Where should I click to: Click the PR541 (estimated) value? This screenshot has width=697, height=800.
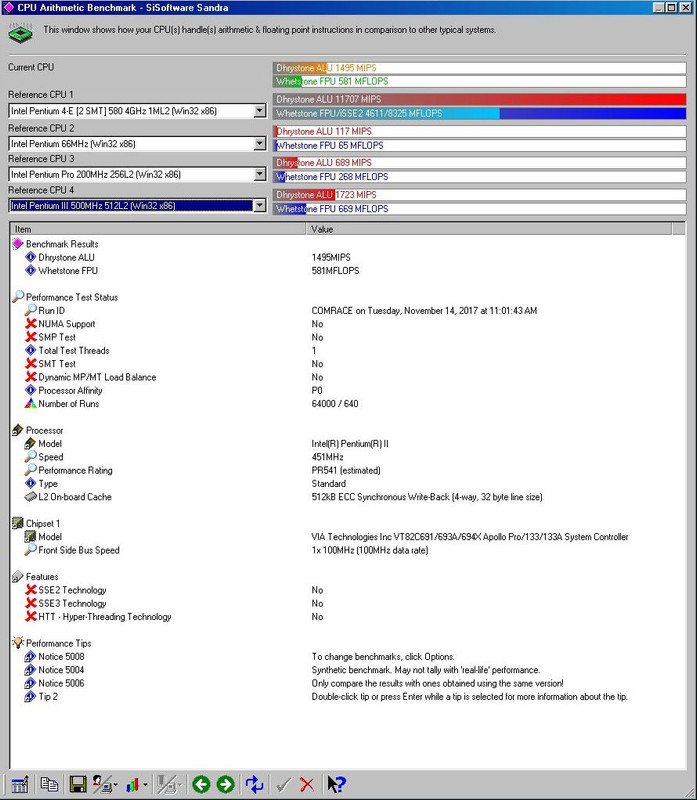click(x=346, y=470)
